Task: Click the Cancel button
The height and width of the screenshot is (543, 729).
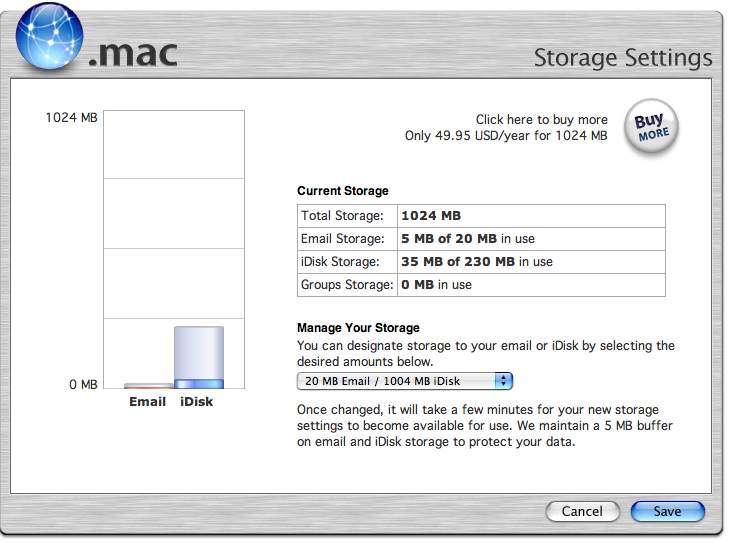Action: [582, 511]
